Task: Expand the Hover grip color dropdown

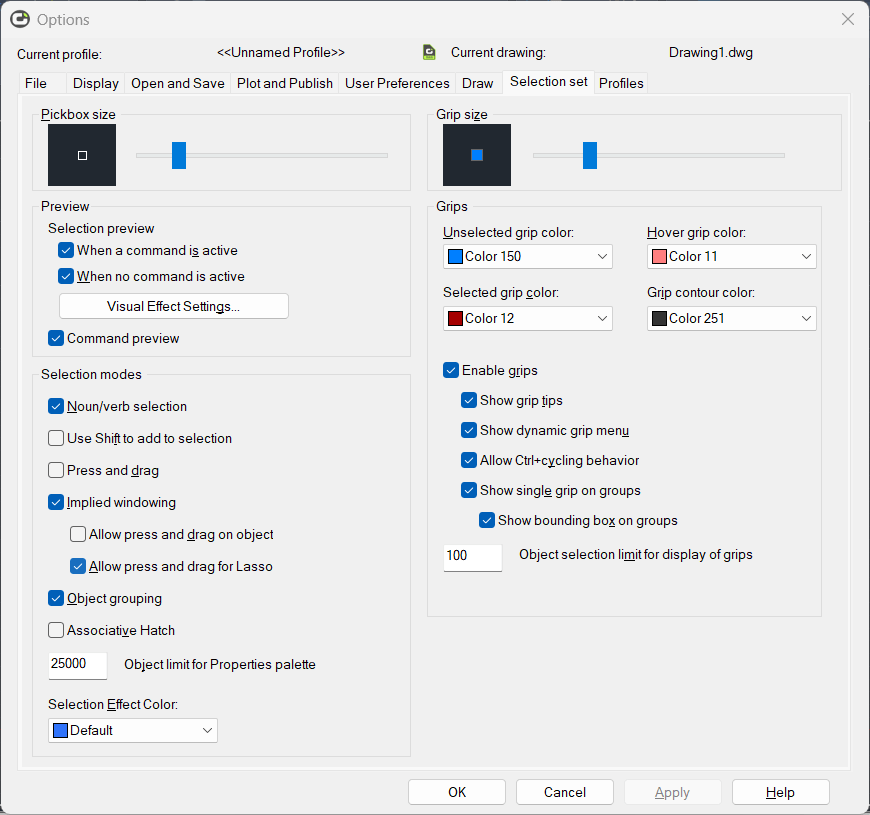Action: click(731, 256)
